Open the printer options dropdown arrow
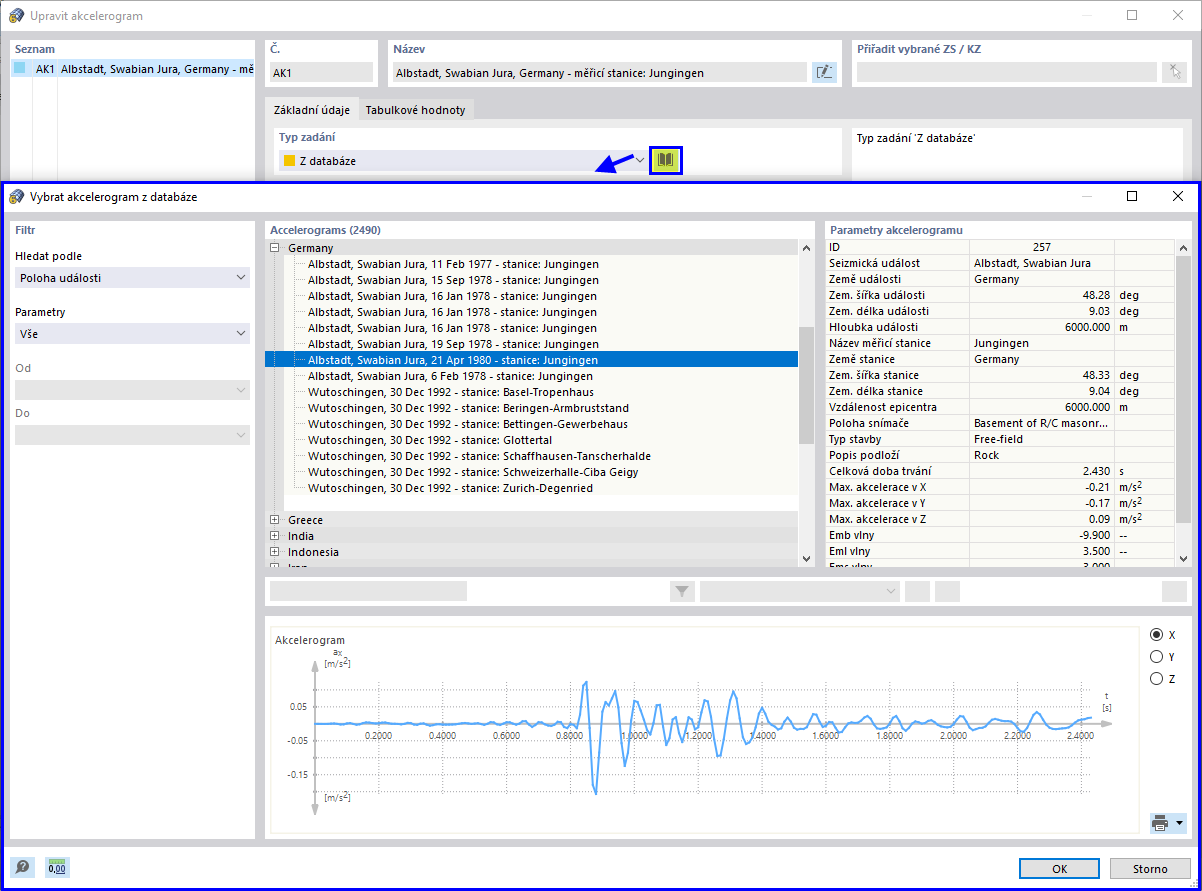This screenshot has height=891, width=1202. click(x=1179, y=823)
